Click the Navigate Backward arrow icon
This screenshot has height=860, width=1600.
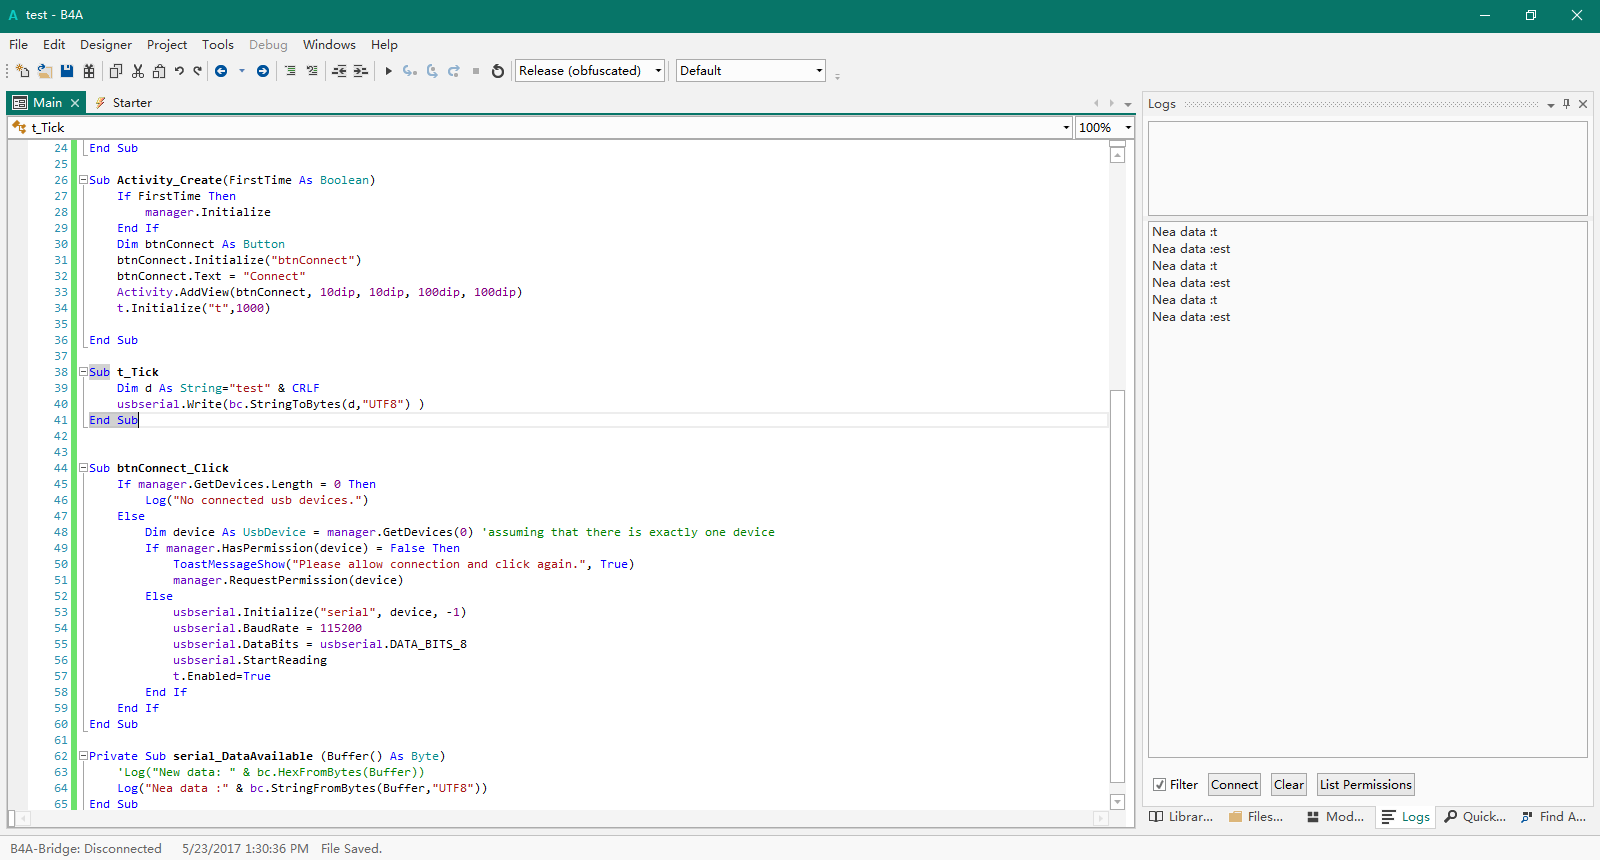(x=221, y=71)
